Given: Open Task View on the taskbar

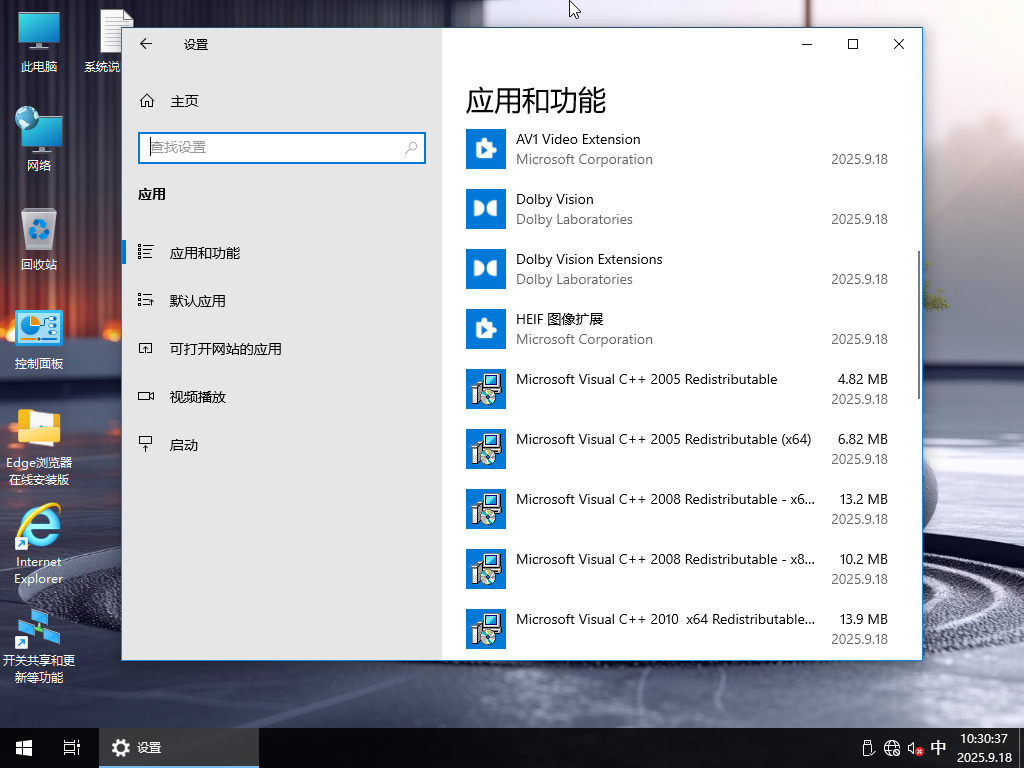Looking at the screenshot, I should [x=72, y=748].
